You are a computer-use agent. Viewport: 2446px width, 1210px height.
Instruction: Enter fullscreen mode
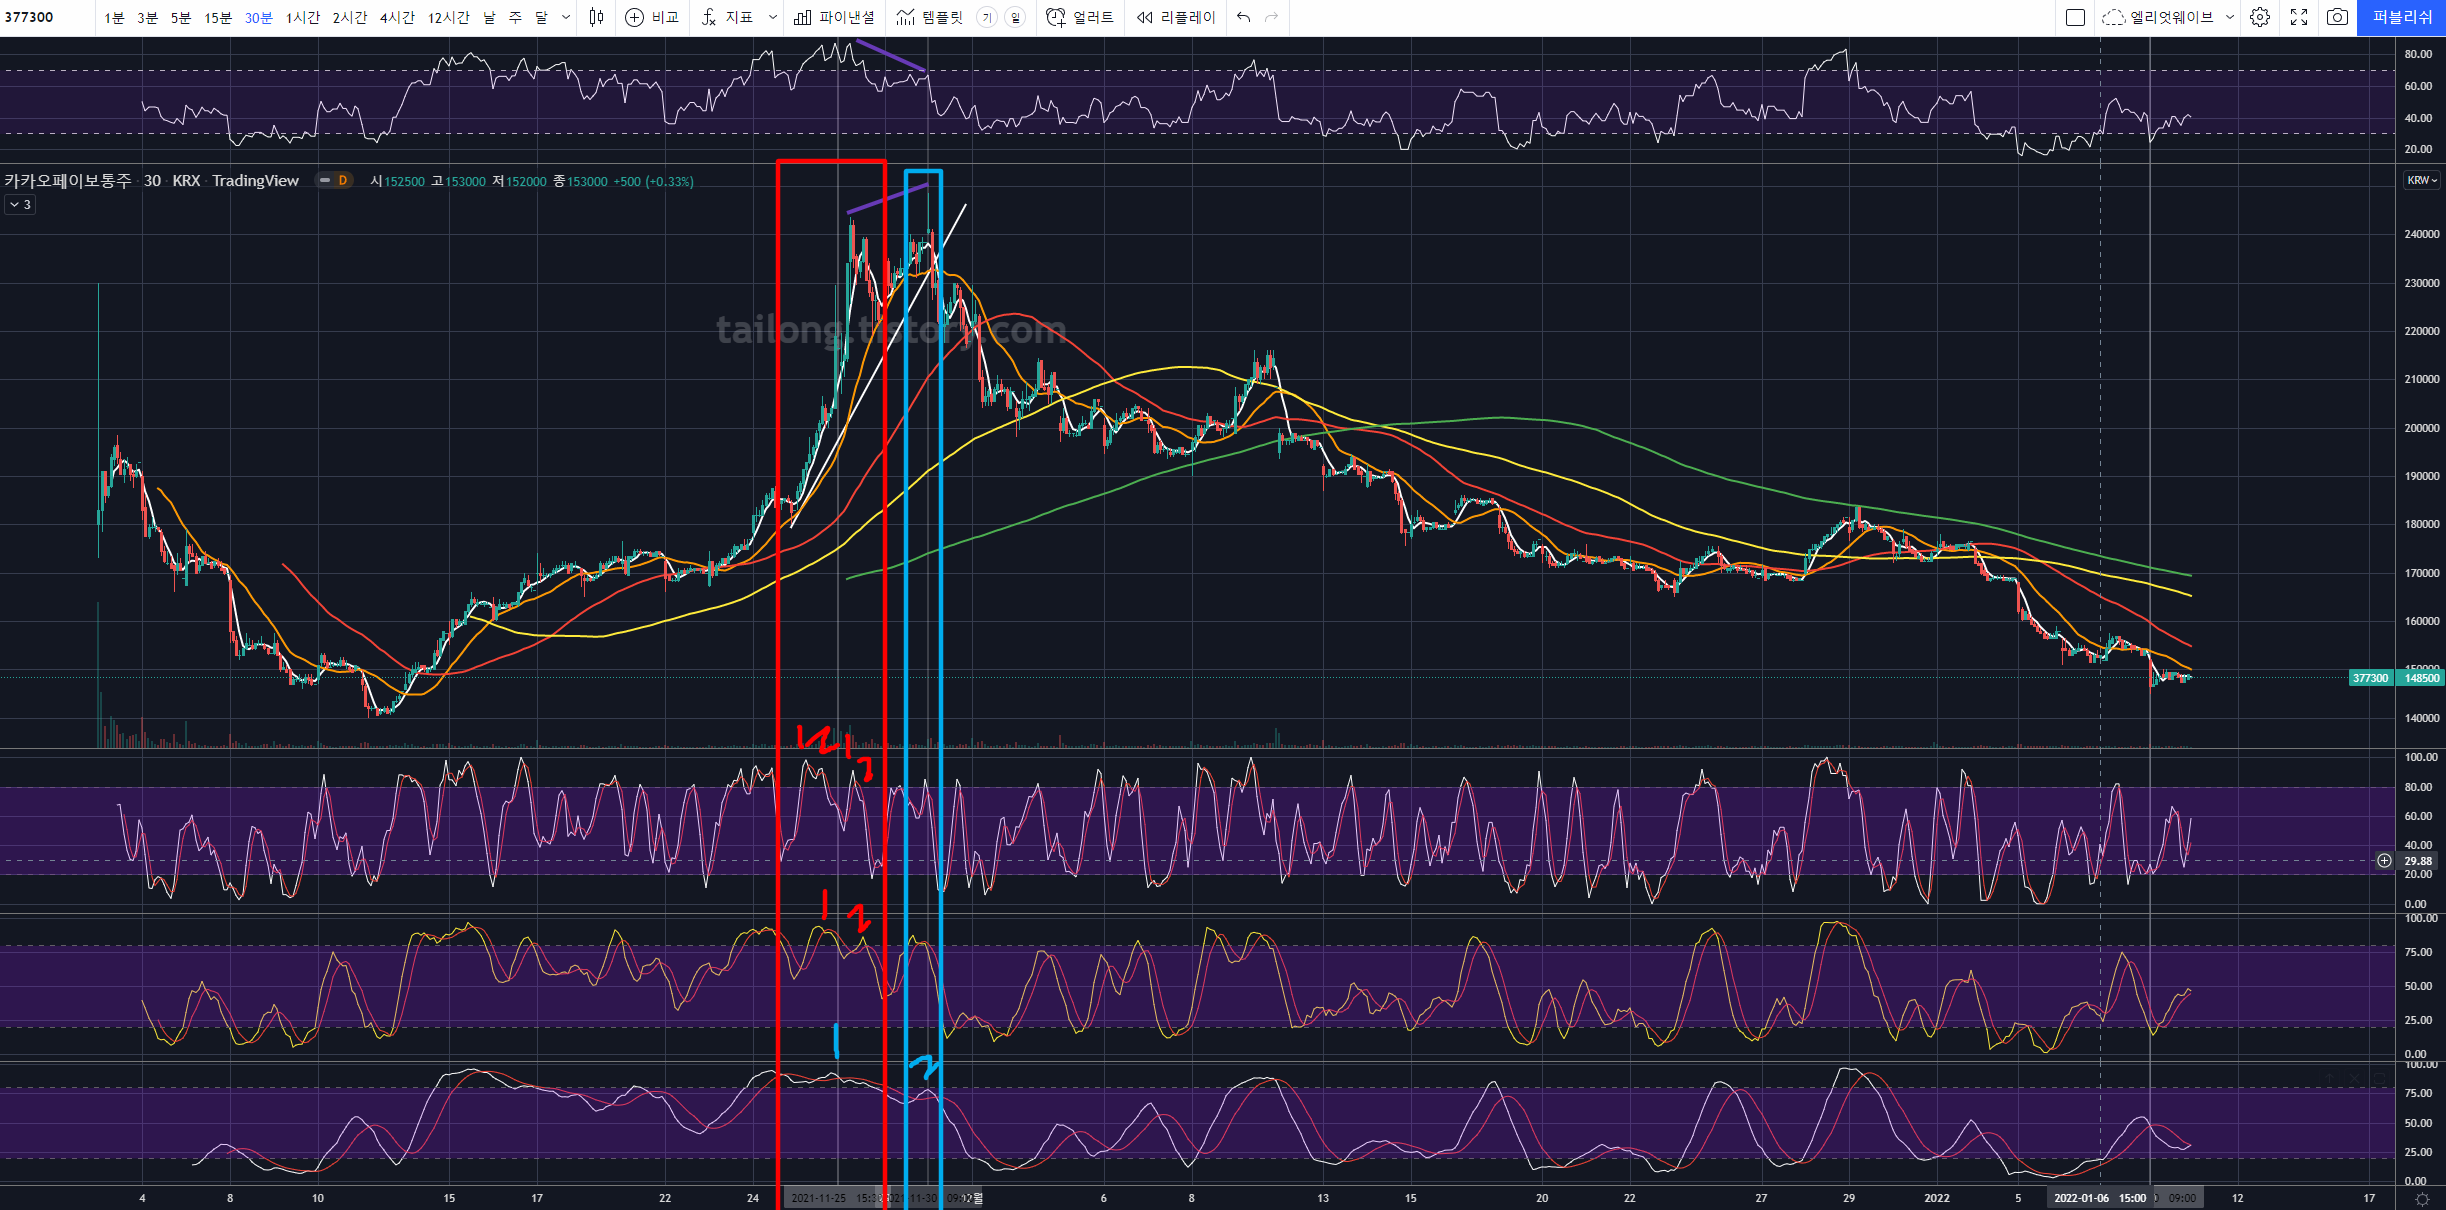[x=2299, y=17]
